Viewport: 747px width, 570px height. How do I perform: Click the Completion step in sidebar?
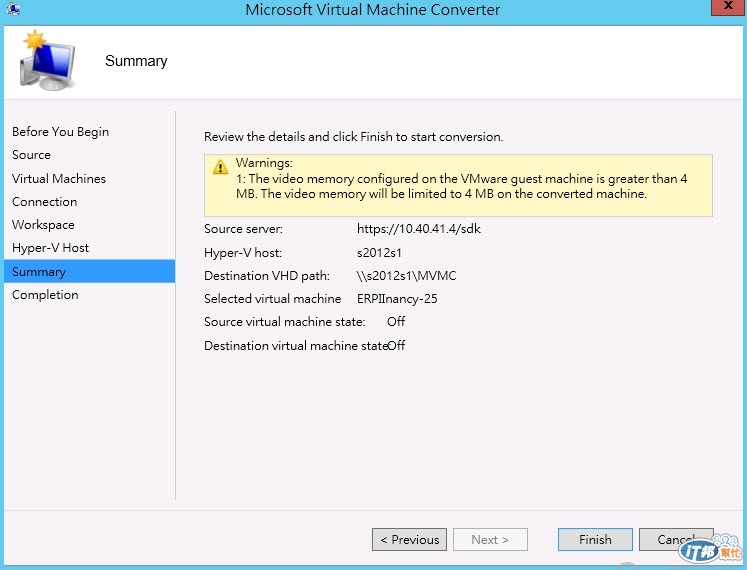point(45,295)
